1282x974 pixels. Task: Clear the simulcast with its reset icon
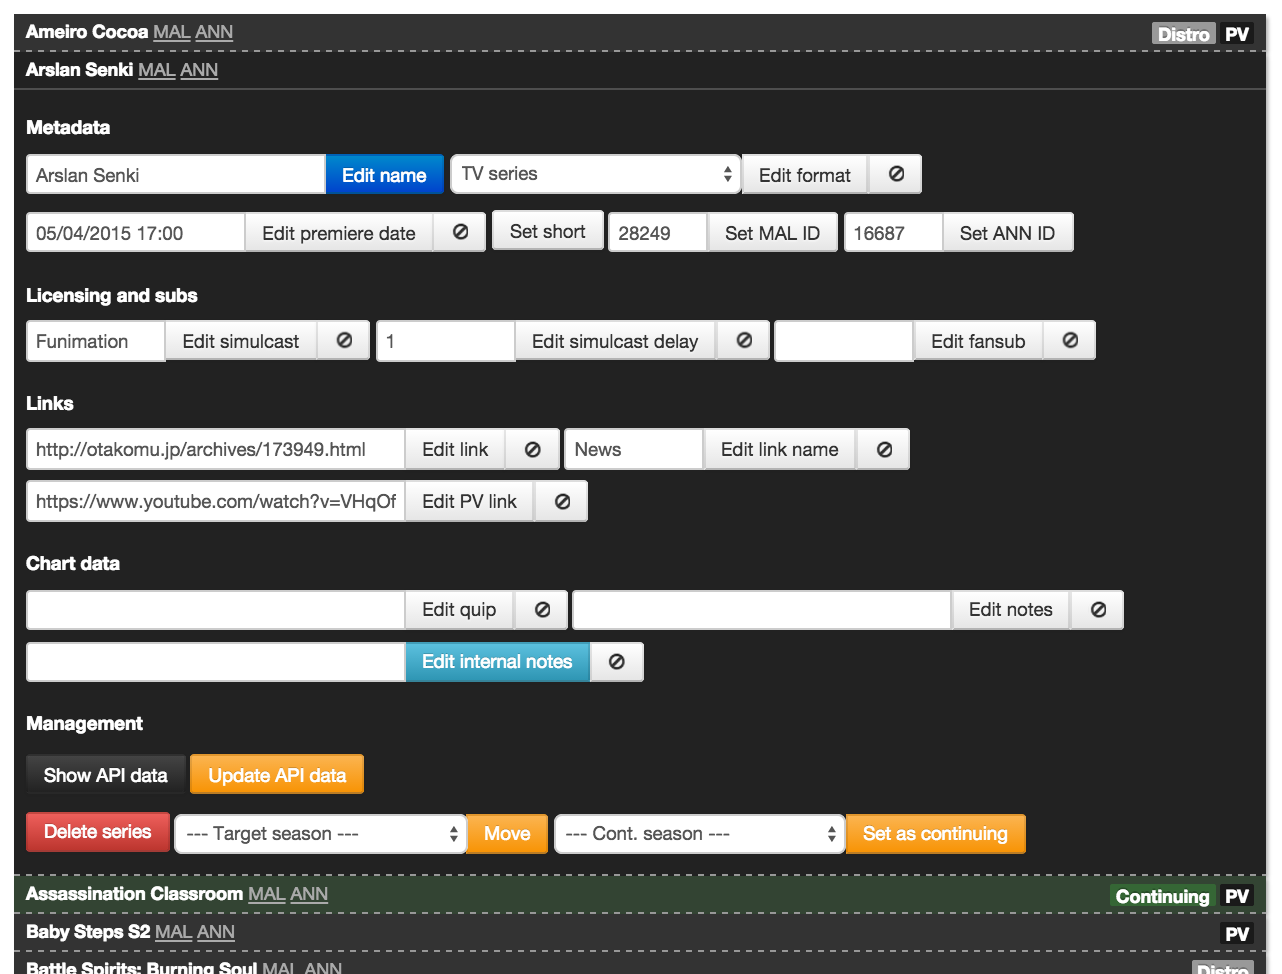pos(344,341)
